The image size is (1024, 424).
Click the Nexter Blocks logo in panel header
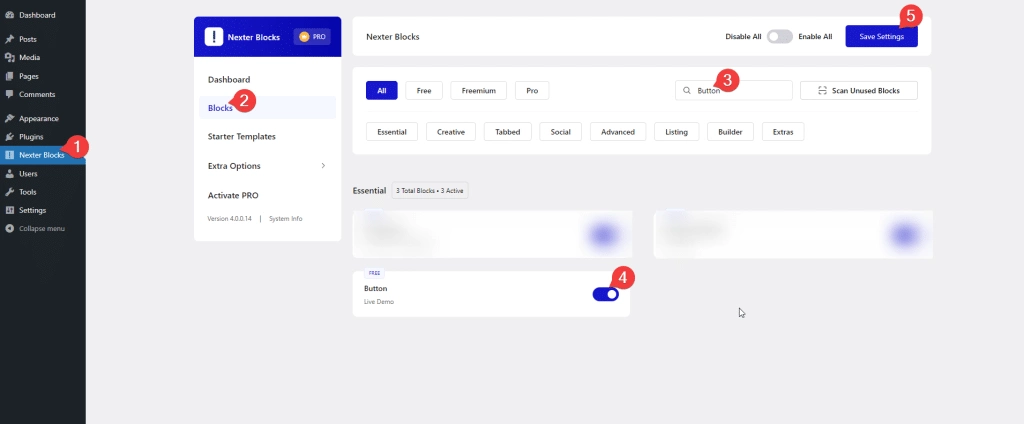(x=214, y=37)
